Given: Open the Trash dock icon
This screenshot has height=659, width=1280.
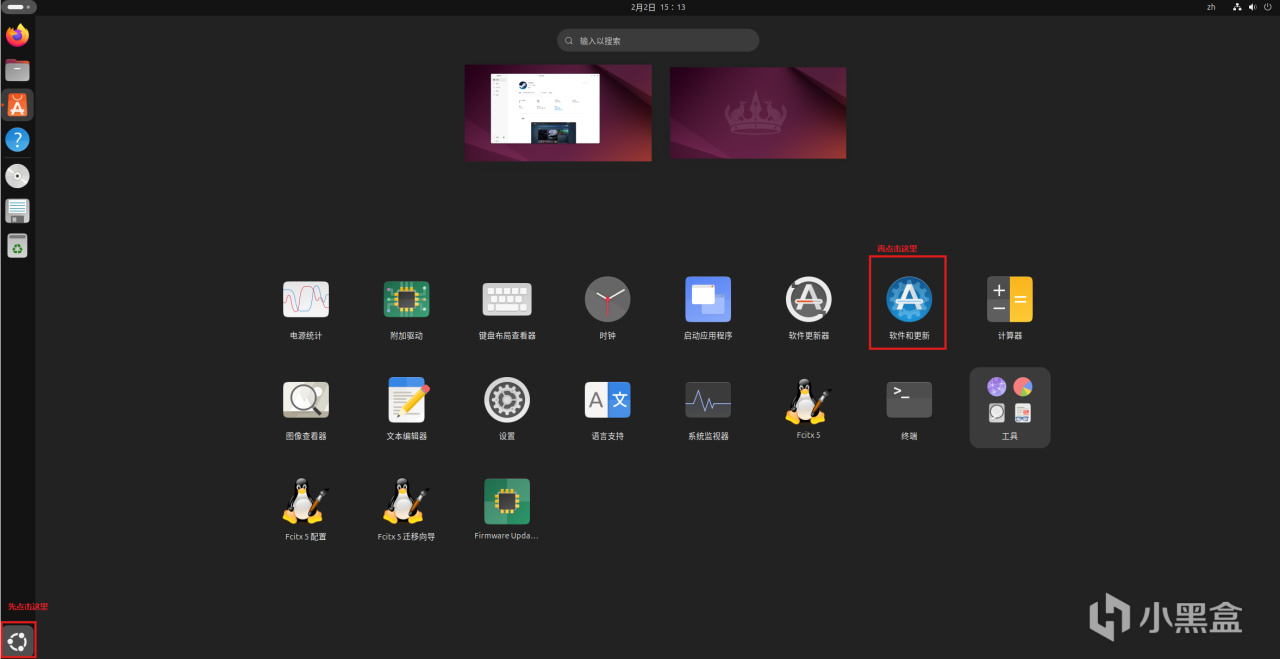Looking at the screenshot, I should (17, 245).
